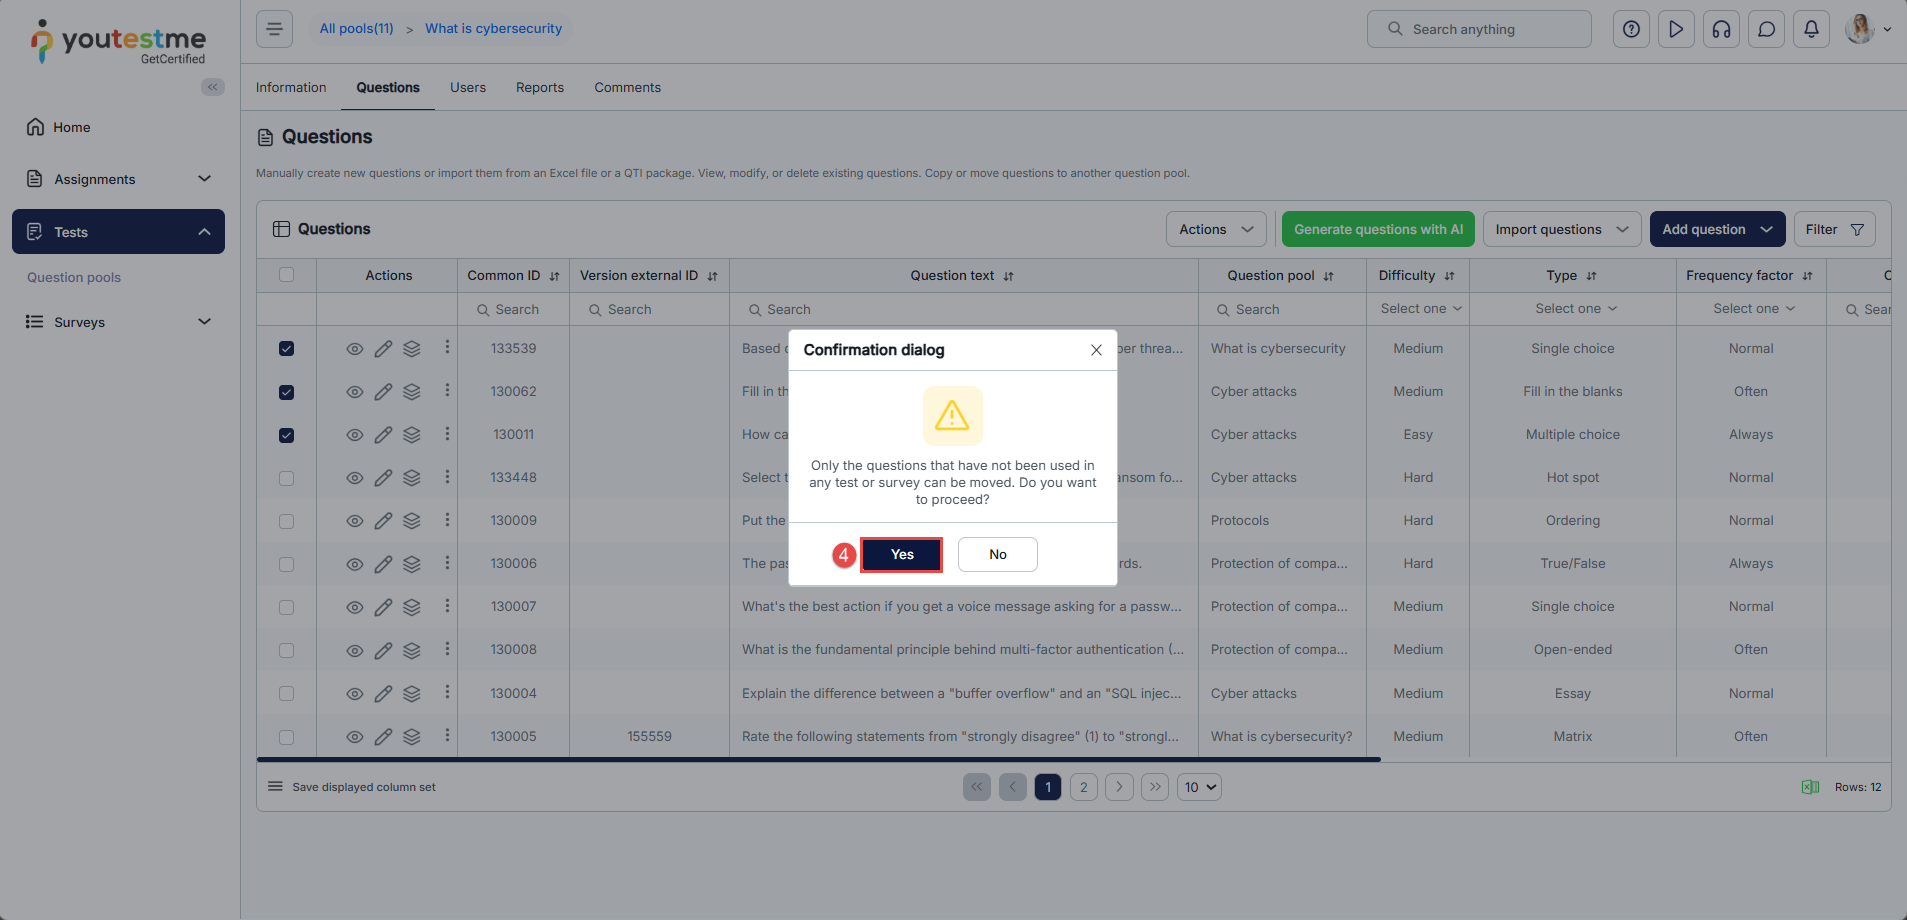
Task: Check the checkbox for question 130009 row
Action: click(287, 521)
